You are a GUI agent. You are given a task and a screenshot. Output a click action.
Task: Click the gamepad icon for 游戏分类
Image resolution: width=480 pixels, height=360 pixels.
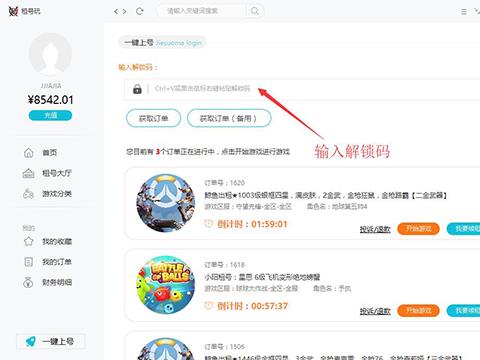pos(28,194)
